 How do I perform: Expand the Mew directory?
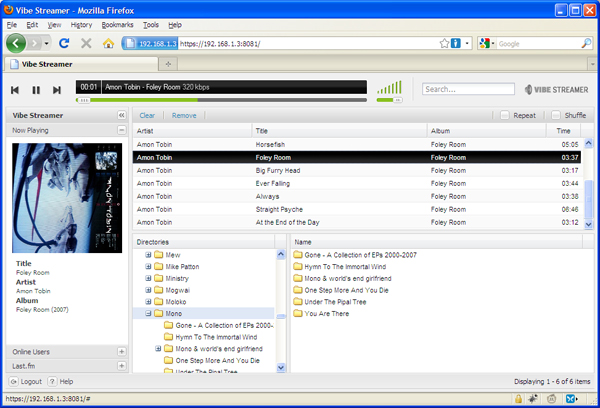148,255
